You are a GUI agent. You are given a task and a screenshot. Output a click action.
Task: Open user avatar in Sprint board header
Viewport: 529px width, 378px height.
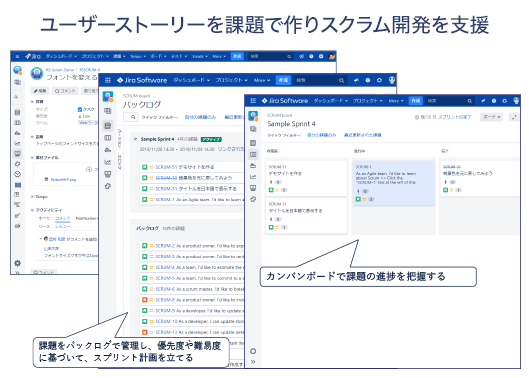(516, 101)
